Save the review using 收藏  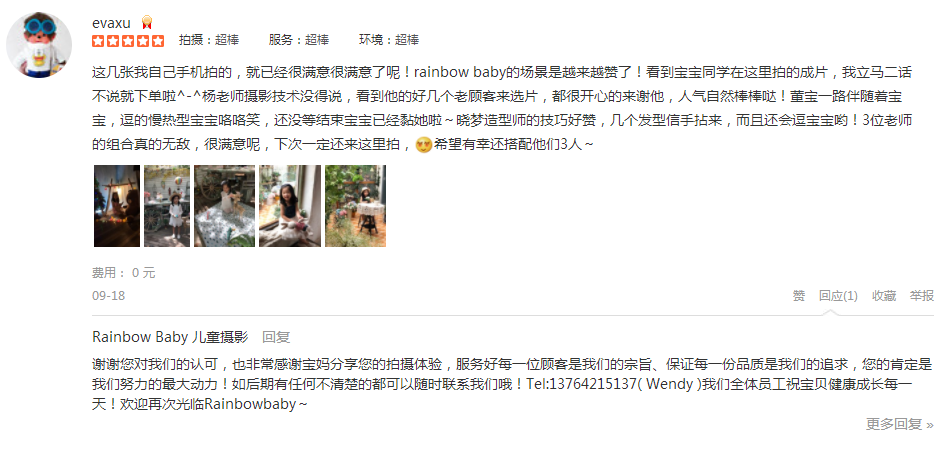(884, 296)
